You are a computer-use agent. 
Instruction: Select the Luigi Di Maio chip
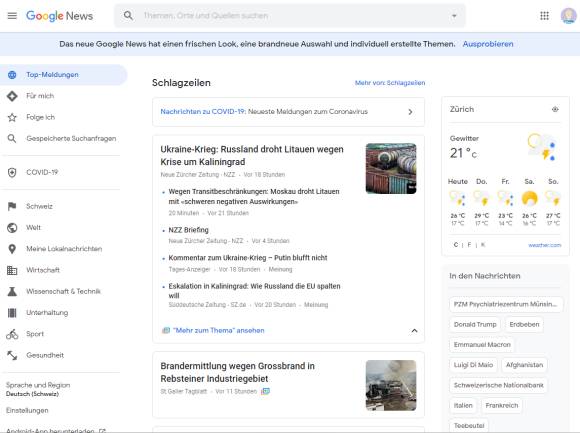point(473,365)
